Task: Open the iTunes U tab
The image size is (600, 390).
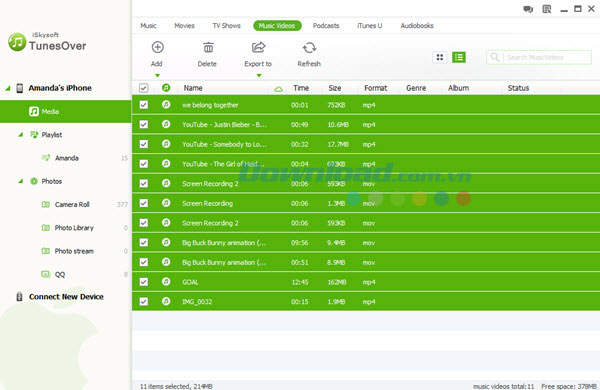Action: pos(370,26)
